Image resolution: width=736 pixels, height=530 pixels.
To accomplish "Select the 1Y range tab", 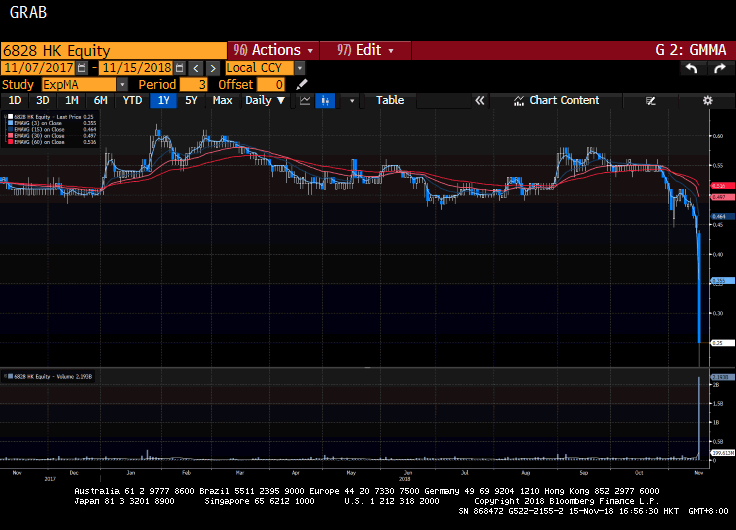I will pos(163,100).
